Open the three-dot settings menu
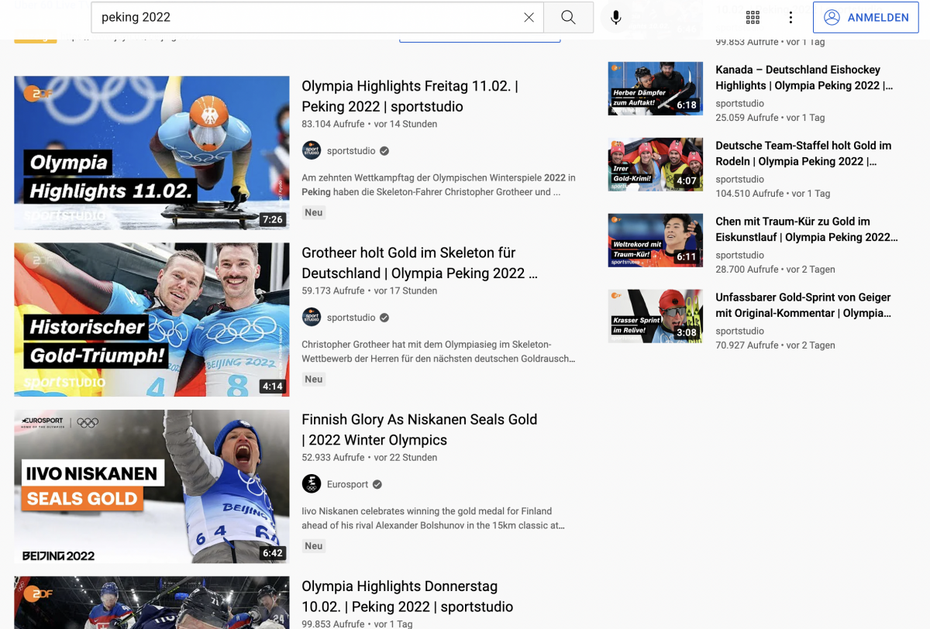The height and width of the screenshot is (629, 930). click(x=790, y=18)
